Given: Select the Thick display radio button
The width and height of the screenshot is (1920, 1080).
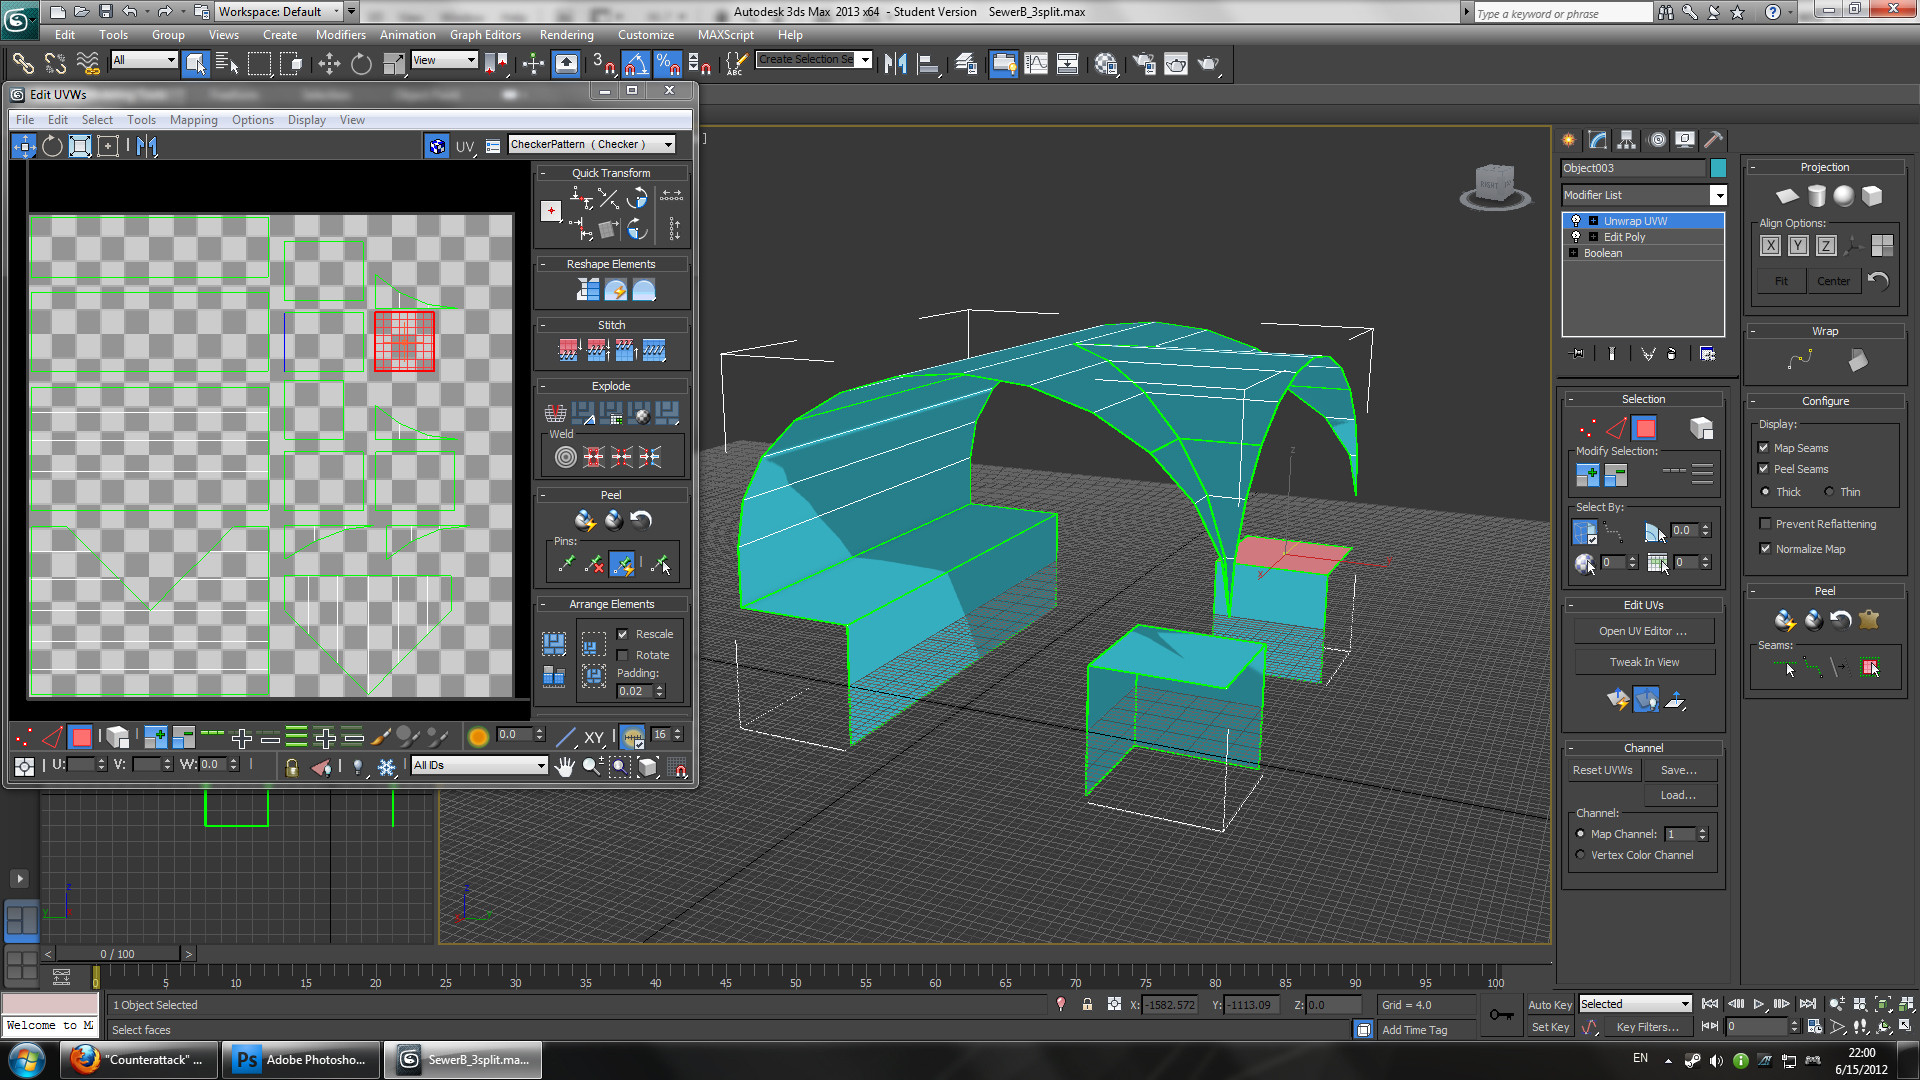Looking at the screenshot, I should 1766,492.
